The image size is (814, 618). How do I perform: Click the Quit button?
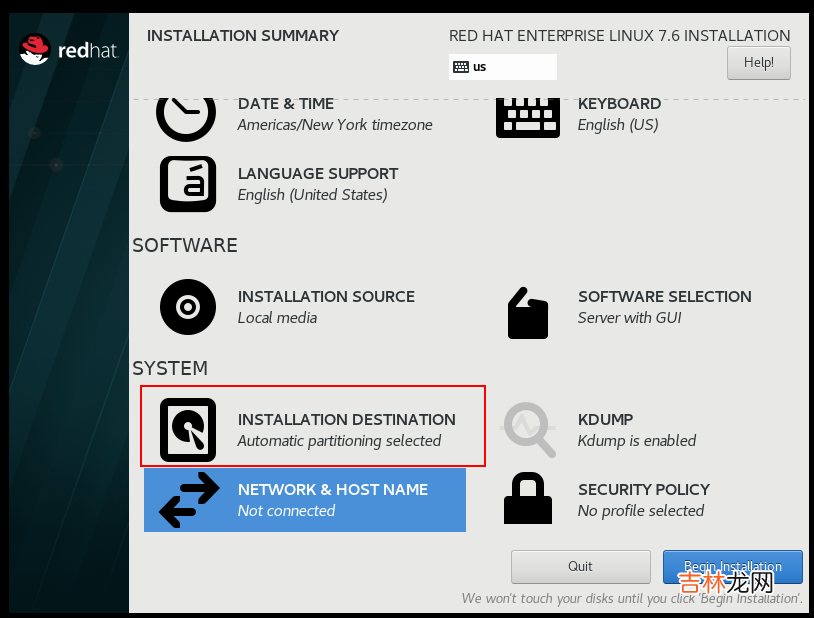point(580,566)
